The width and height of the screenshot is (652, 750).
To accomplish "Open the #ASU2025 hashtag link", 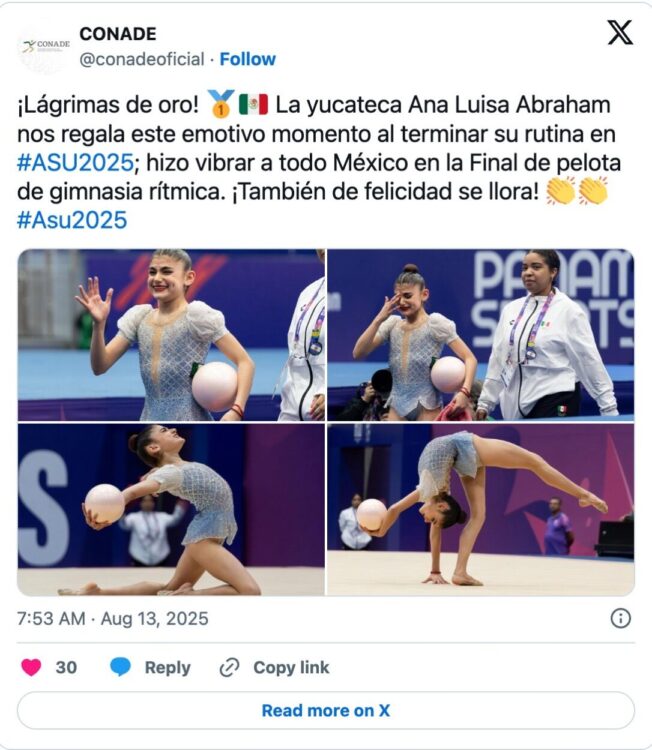I will (x=75, y=163).
